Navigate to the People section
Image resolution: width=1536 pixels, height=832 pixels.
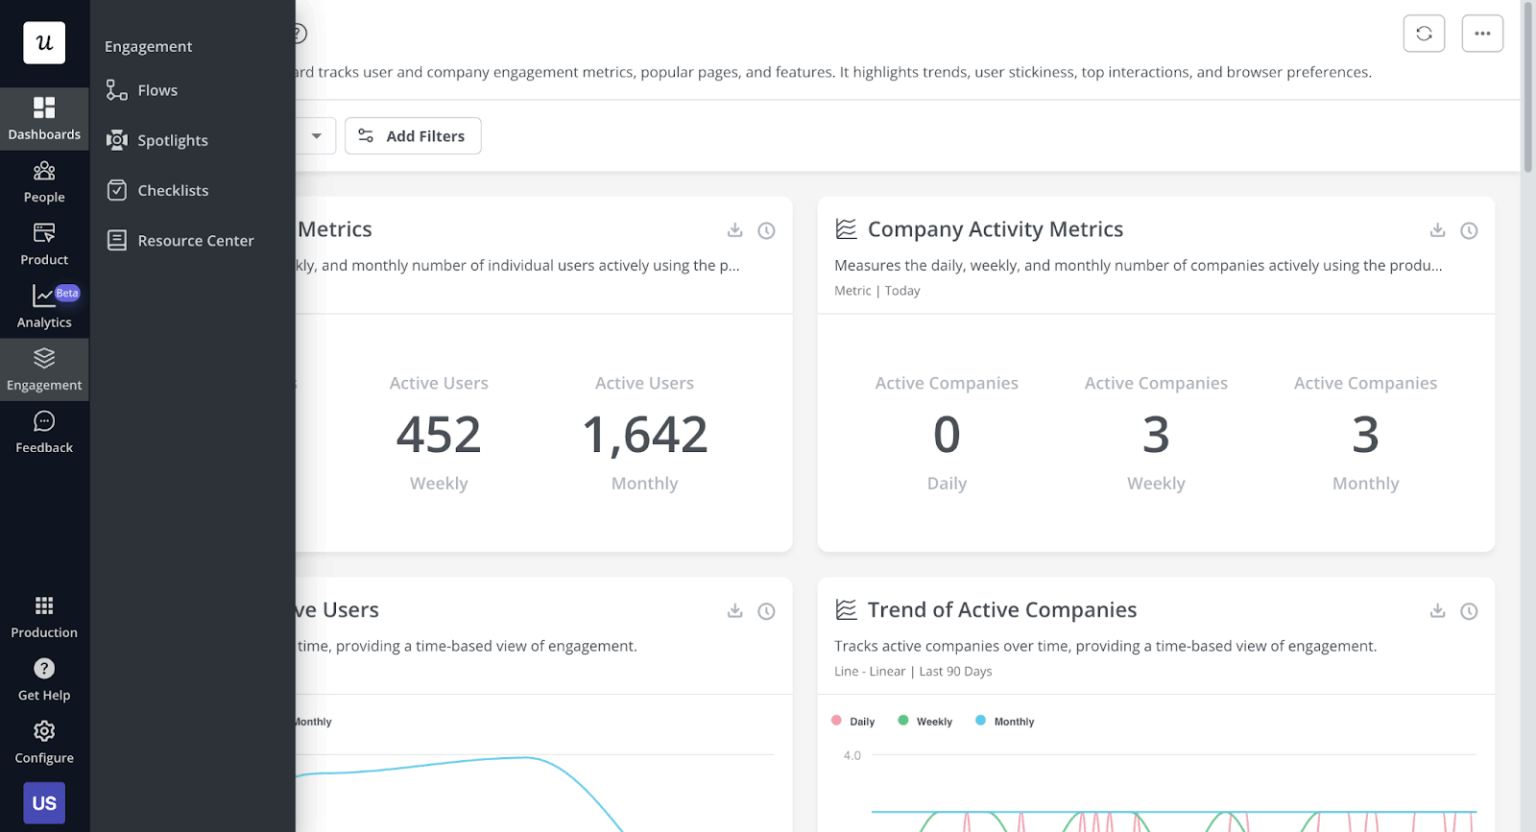(x=44, y=182)
